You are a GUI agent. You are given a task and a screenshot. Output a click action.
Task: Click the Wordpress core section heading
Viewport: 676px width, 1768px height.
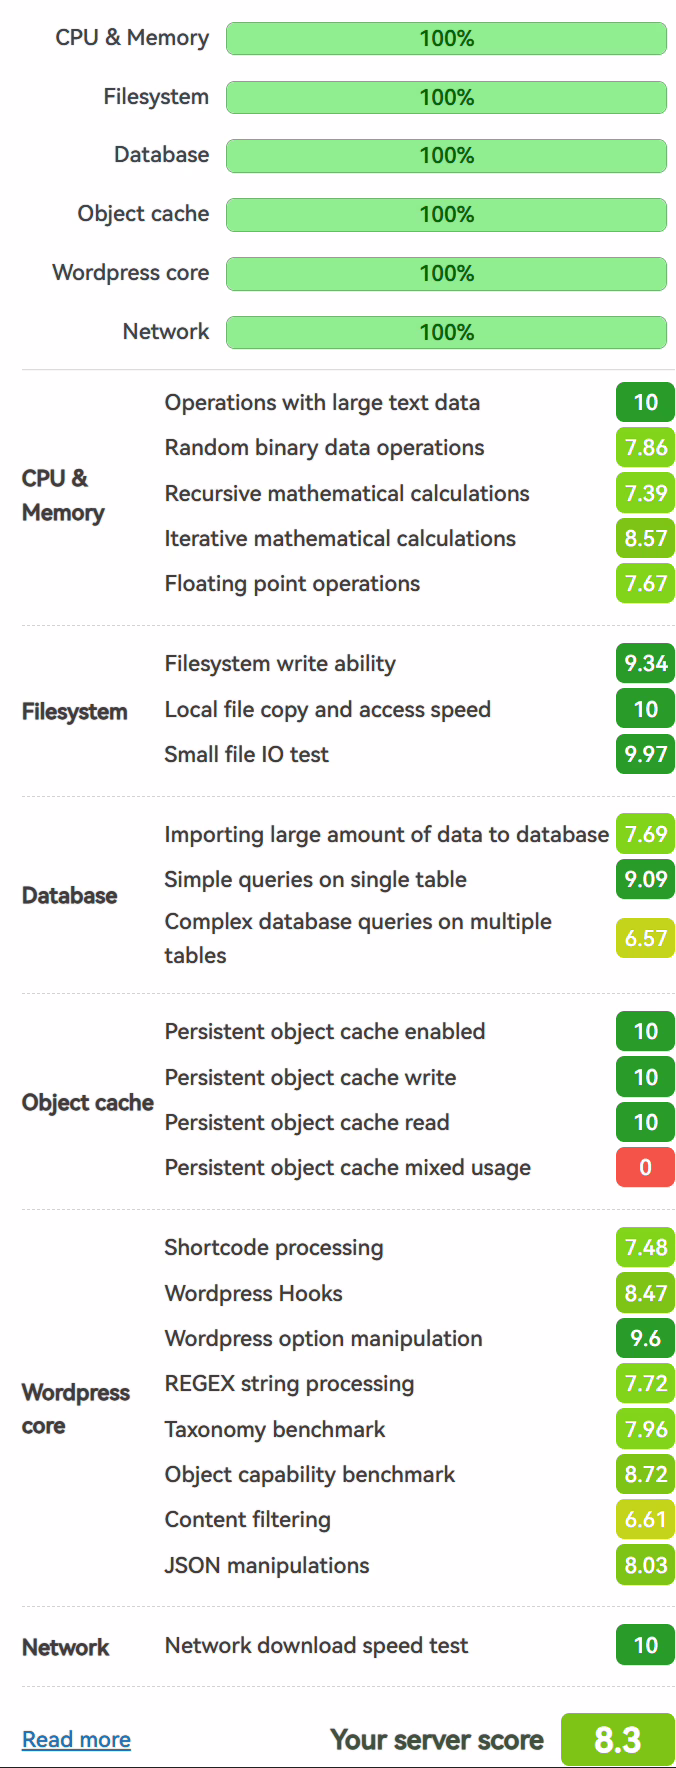(x=76, y=1409)
